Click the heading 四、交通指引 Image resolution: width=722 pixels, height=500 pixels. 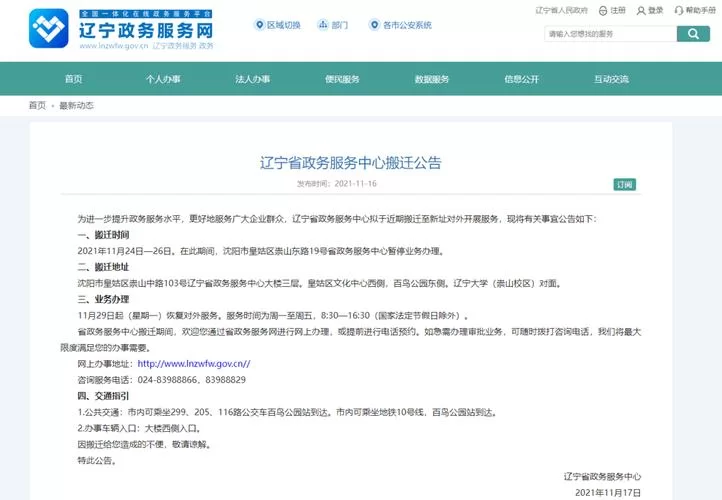click(103, 396)
